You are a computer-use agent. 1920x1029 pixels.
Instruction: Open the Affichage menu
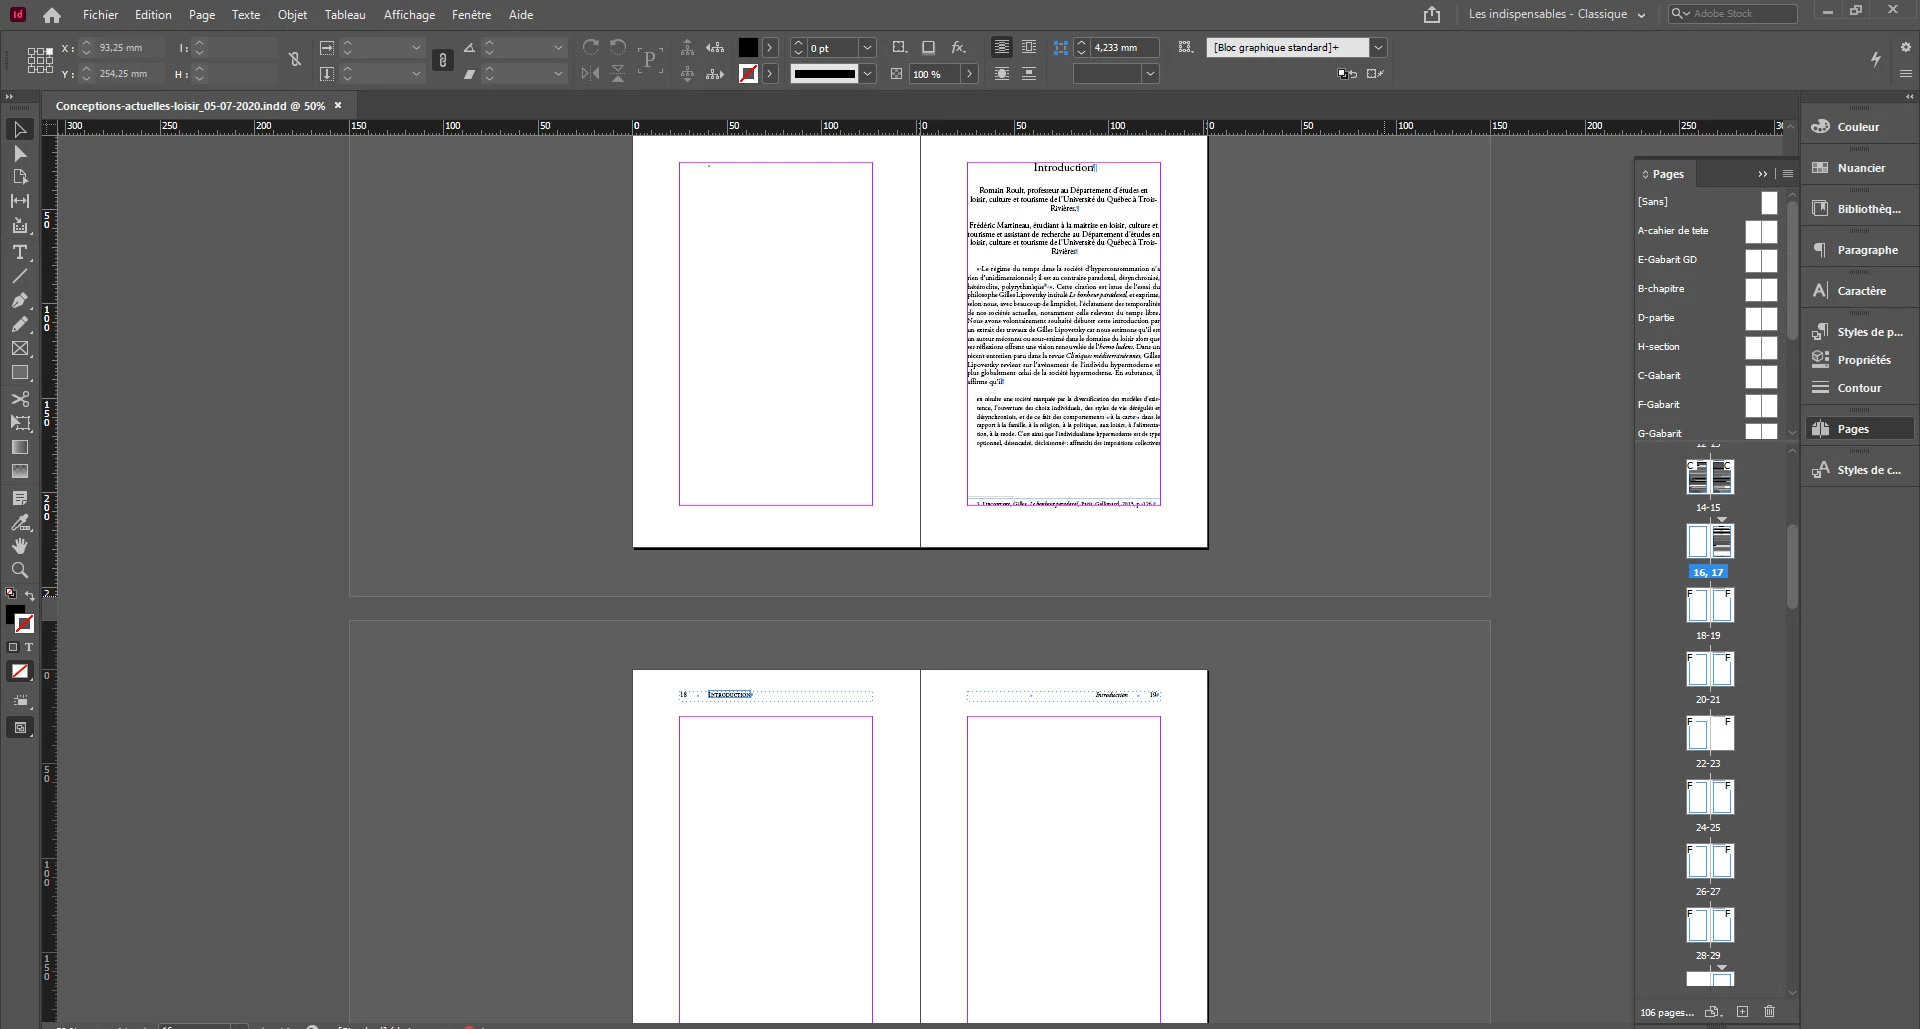[x=409, y=15]
